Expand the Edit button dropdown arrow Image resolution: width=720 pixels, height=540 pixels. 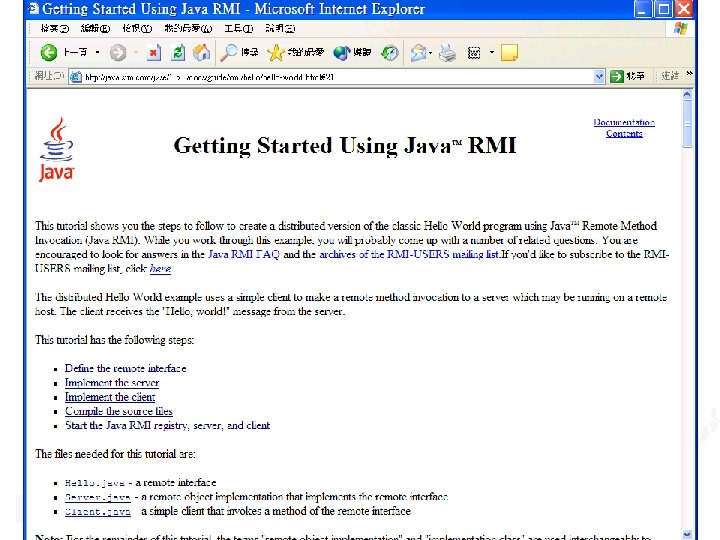[492, 52]
